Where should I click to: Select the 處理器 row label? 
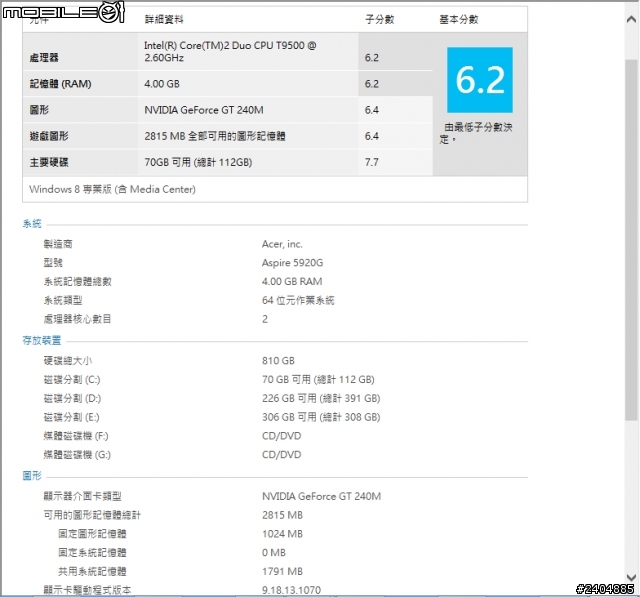(x=44, y=58)
